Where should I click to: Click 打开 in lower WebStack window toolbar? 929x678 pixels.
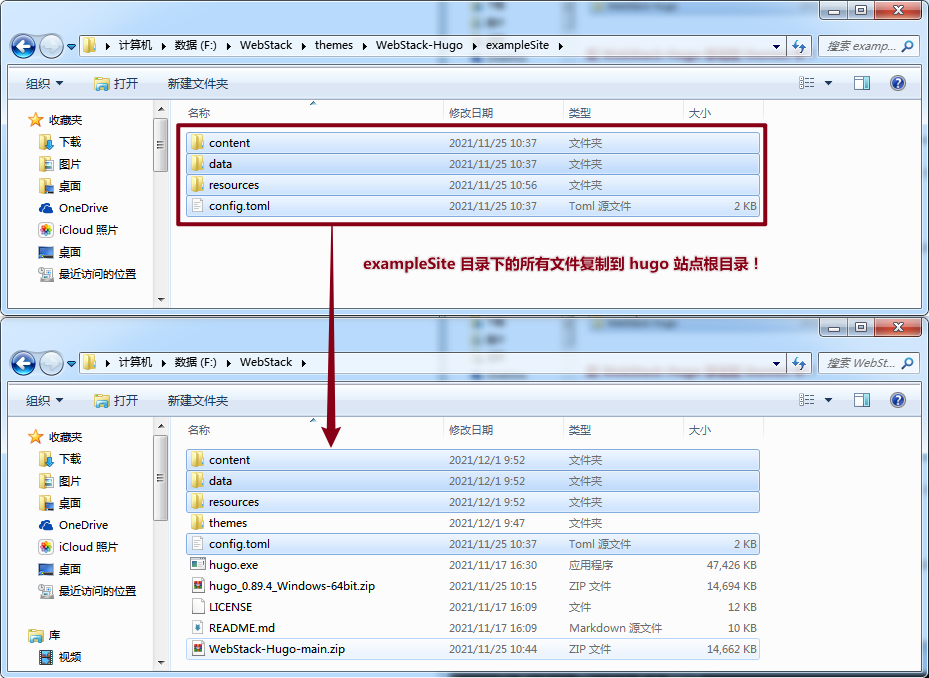click(116, 401)
